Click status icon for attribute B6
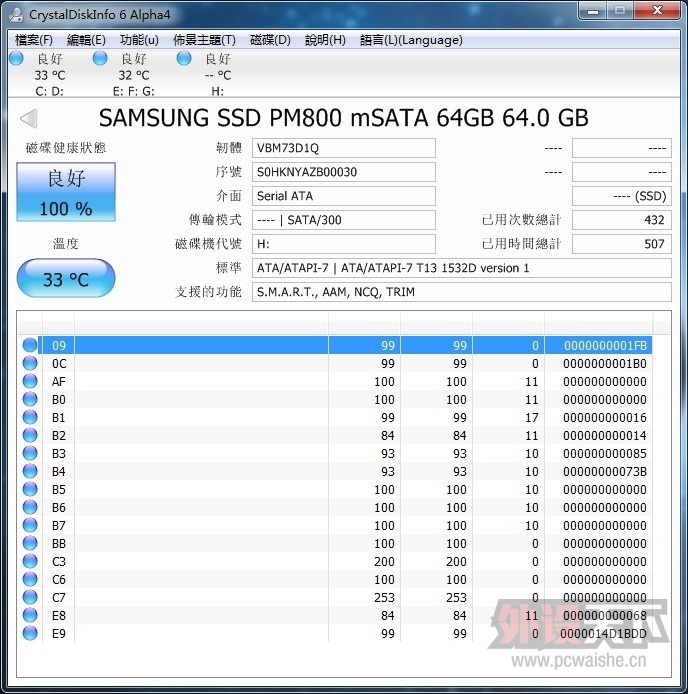 [30, 507]
